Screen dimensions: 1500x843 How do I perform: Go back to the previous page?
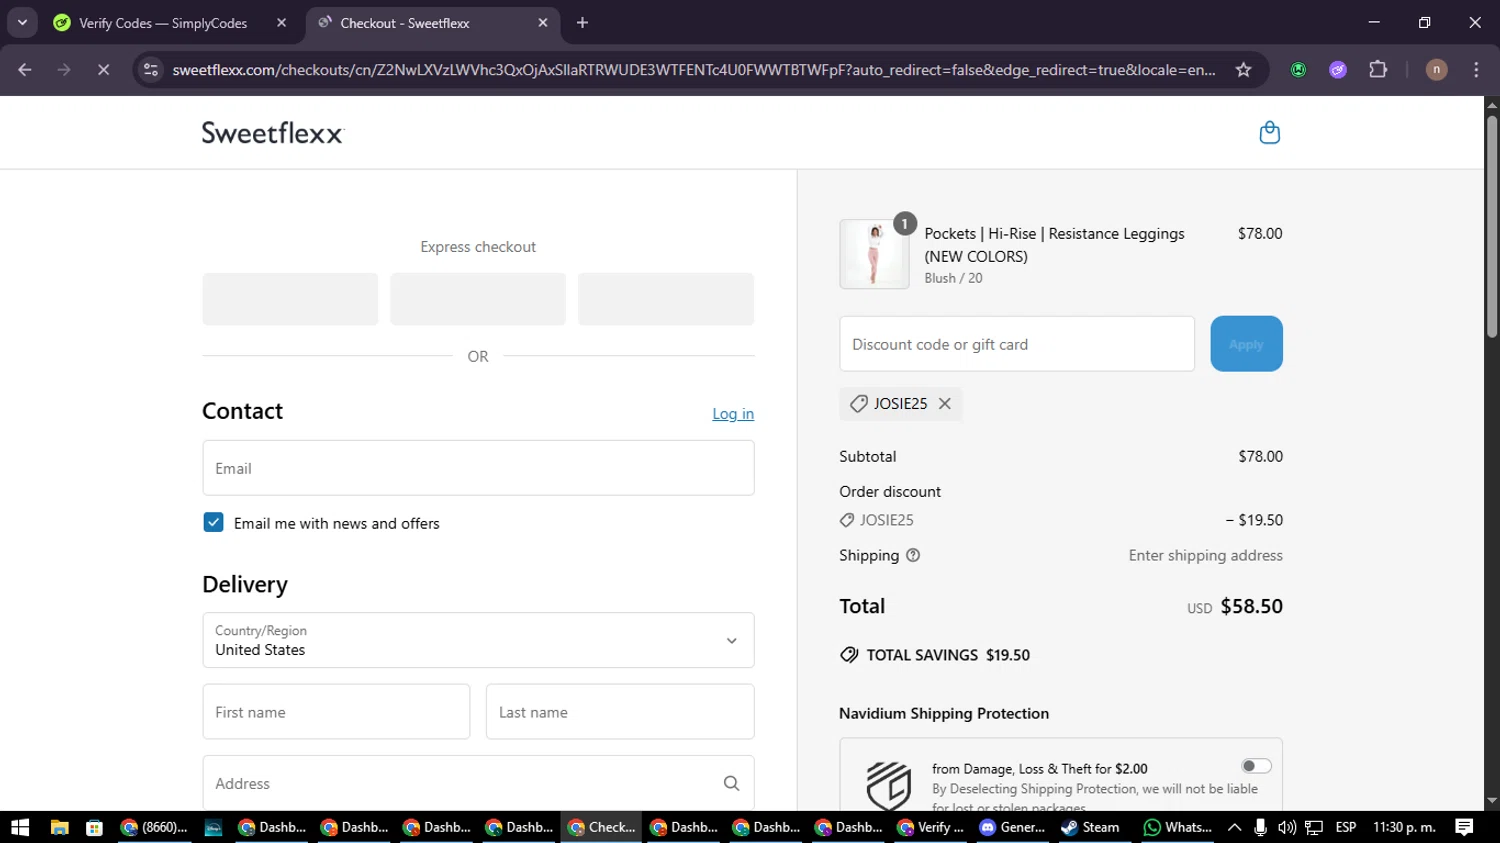pos(25,70)
